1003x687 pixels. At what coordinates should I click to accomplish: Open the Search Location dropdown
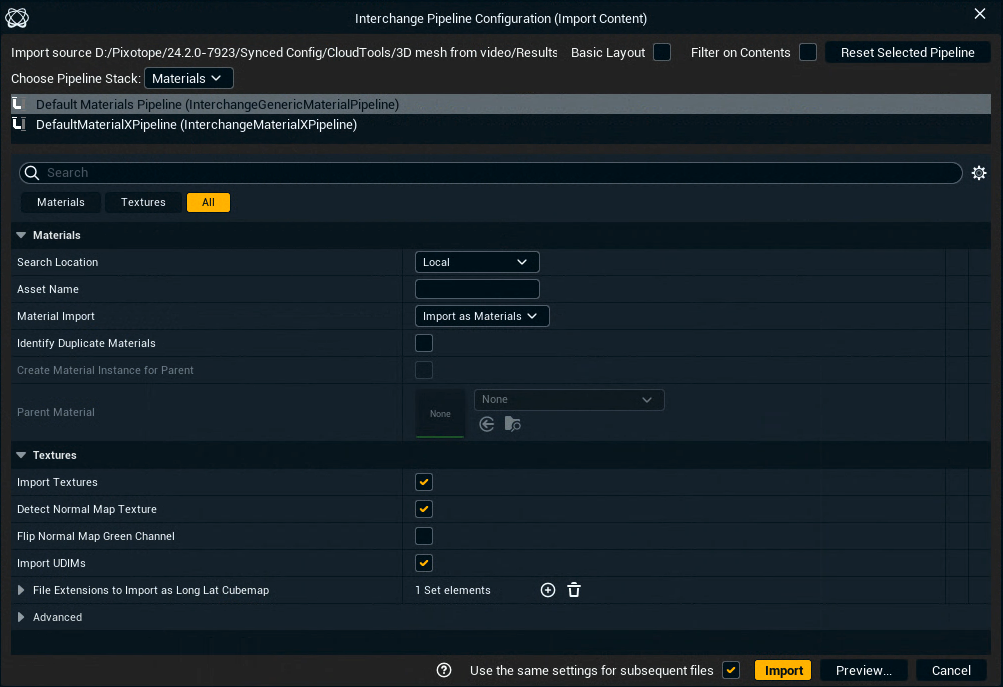point(477,262)
